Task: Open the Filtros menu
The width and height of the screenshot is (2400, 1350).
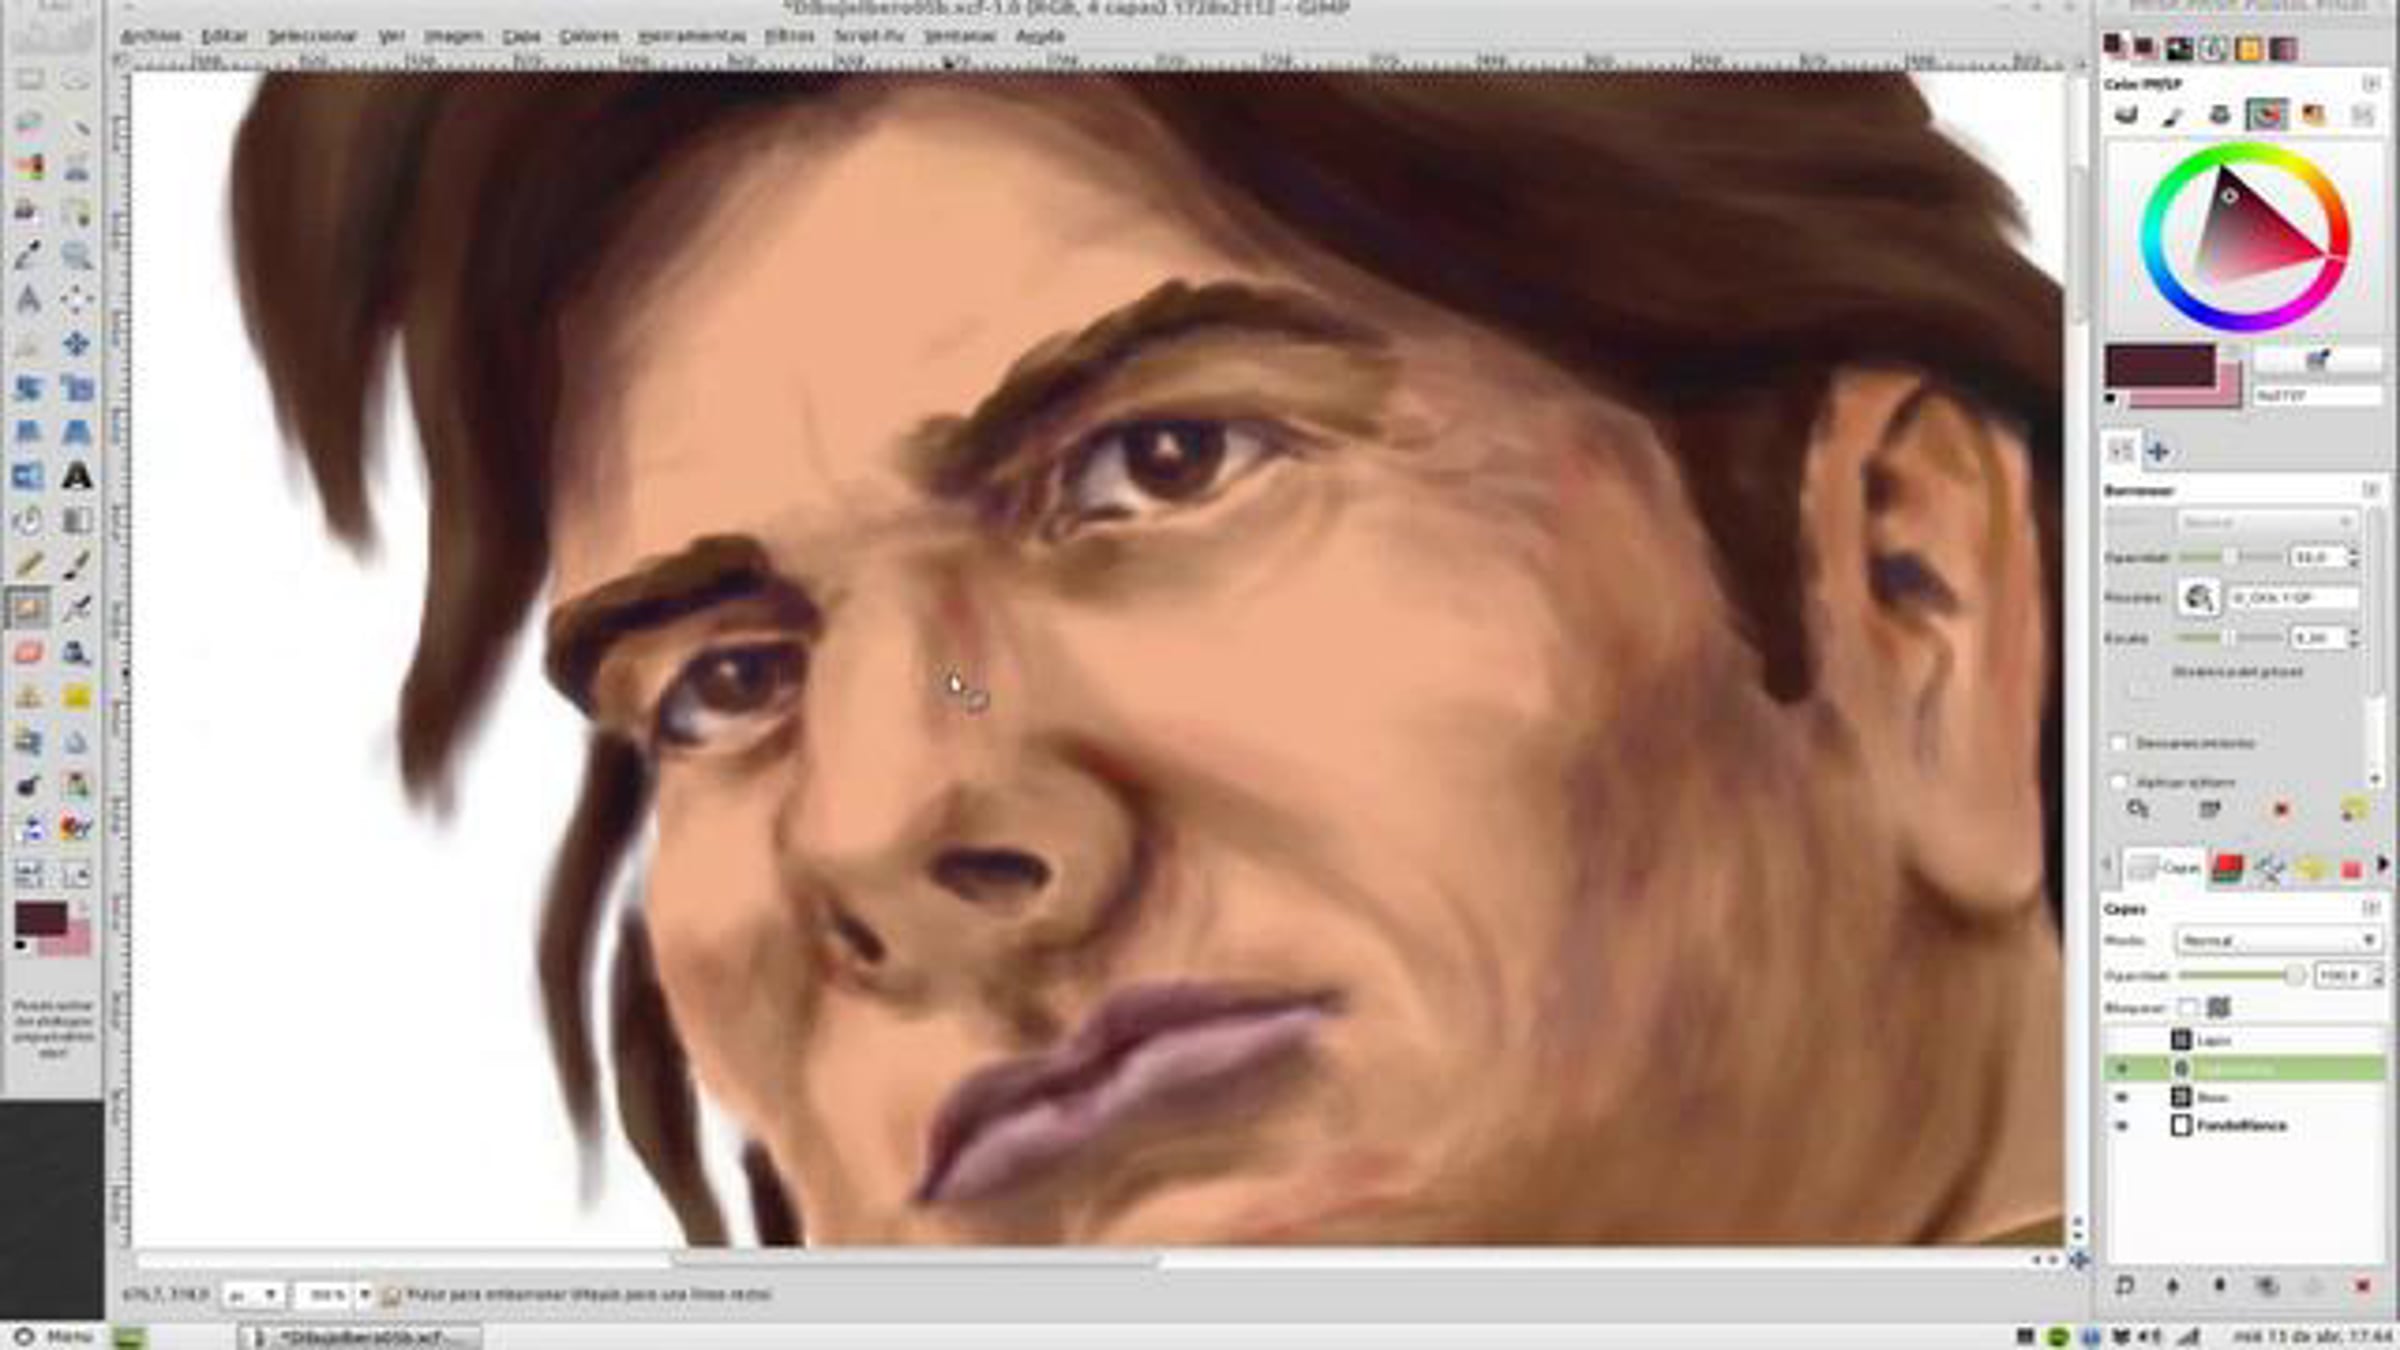Action: 789,36
